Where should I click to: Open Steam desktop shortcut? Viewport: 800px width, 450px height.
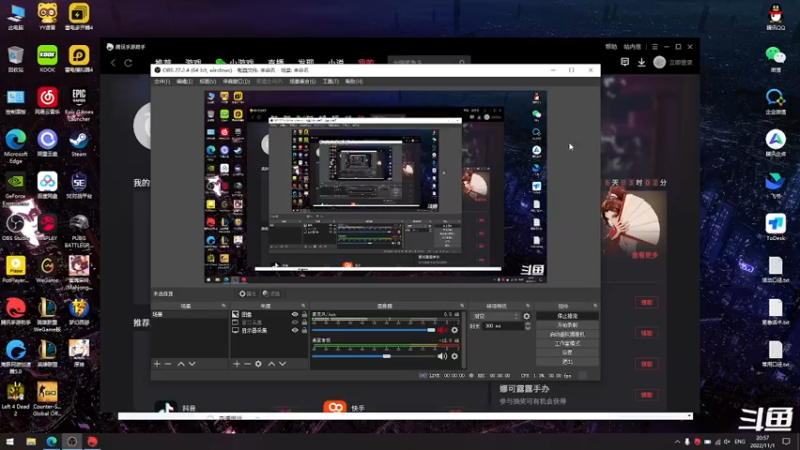click(79, 144)
